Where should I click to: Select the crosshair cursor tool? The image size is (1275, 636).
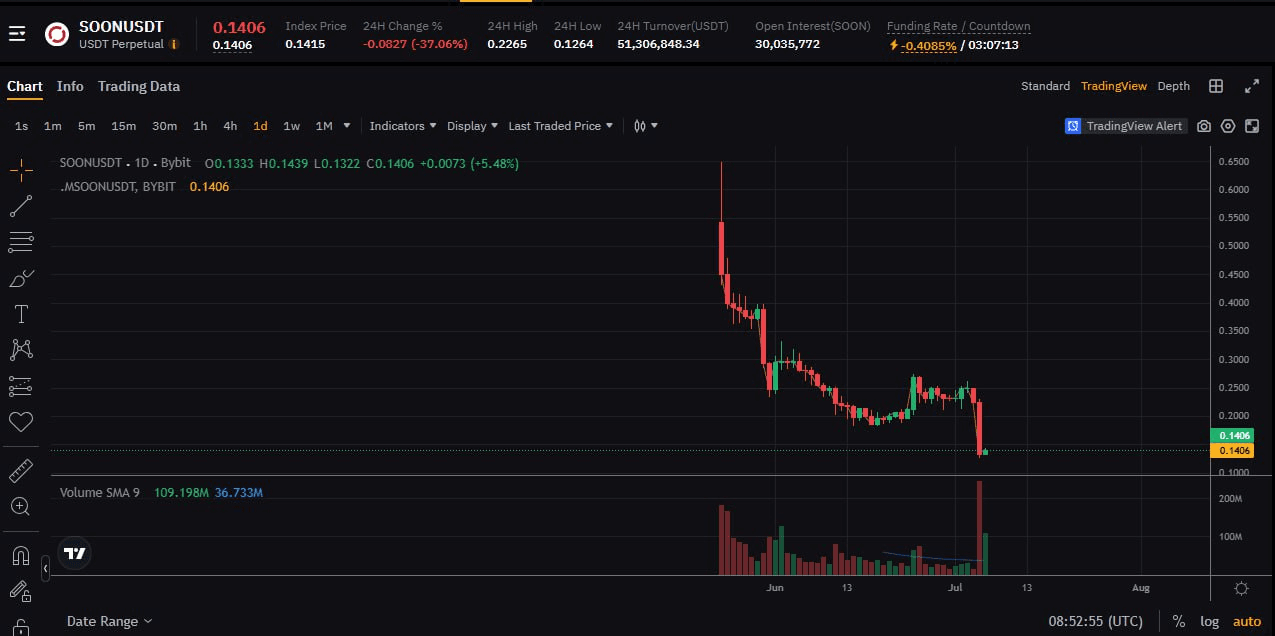(21, 170)
